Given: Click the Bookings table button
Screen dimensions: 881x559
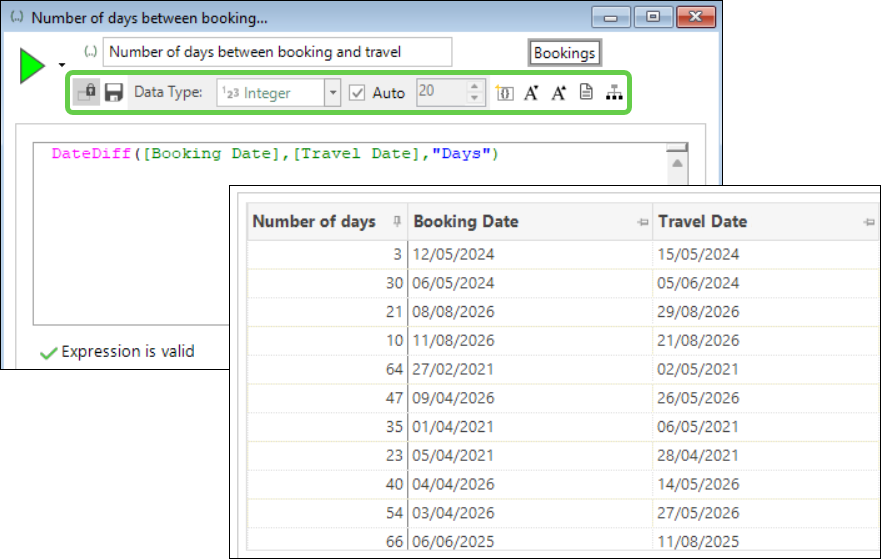Looking at the screenshot, I should coord(564,53).
